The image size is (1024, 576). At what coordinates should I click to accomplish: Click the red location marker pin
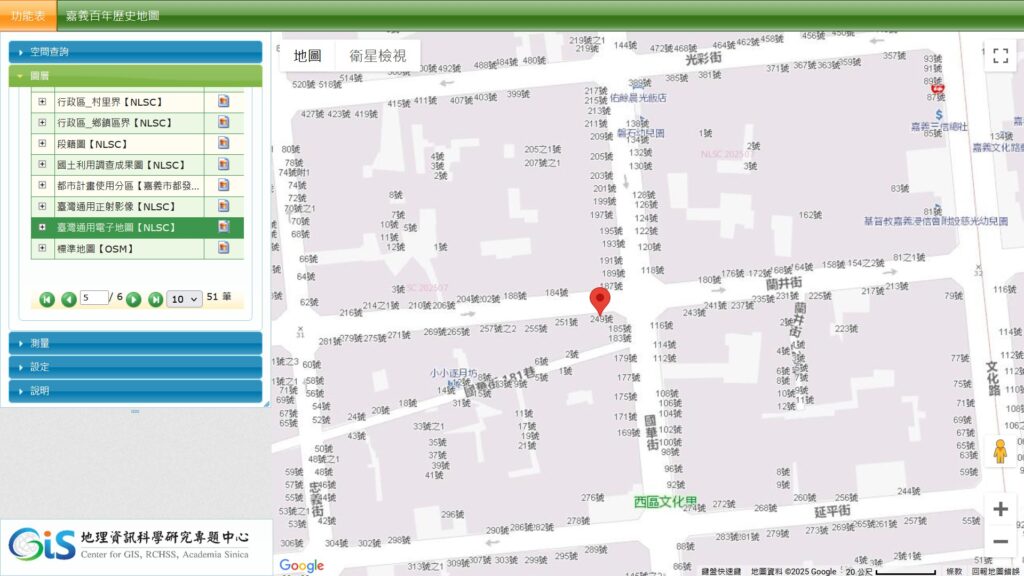click(600, 300)
